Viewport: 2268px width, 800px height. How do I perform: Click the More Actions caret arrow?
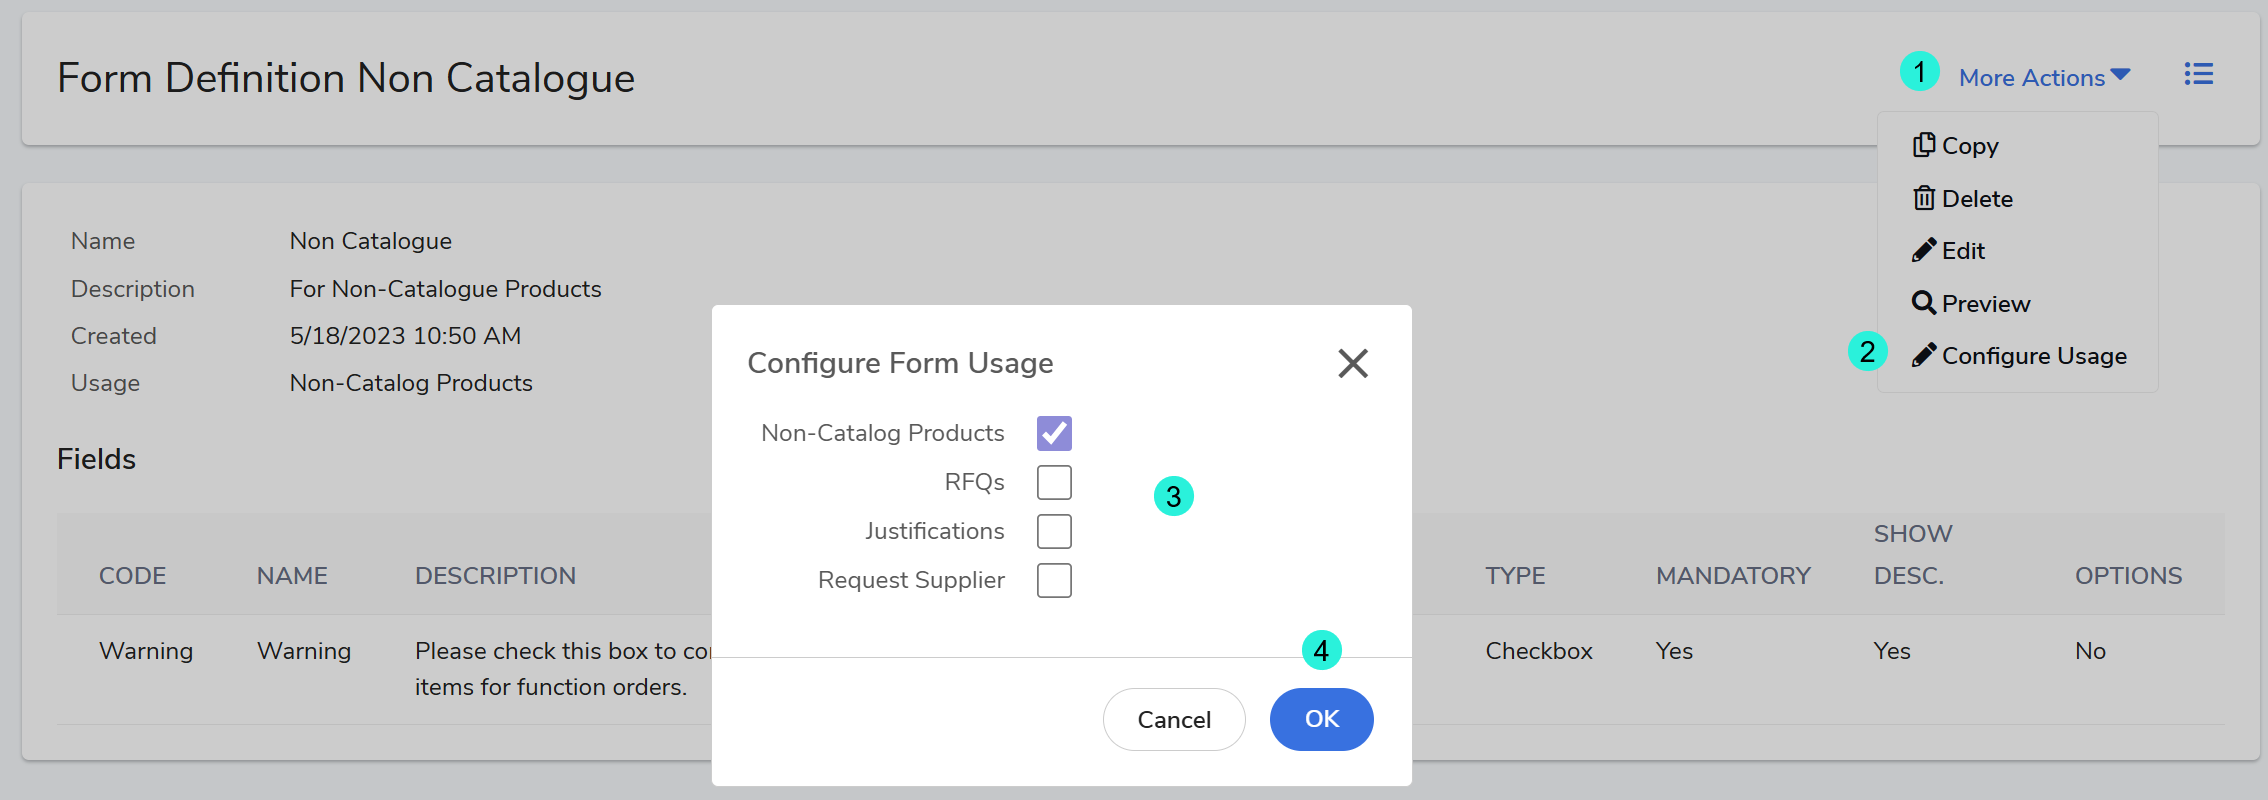pos(2121,76)
